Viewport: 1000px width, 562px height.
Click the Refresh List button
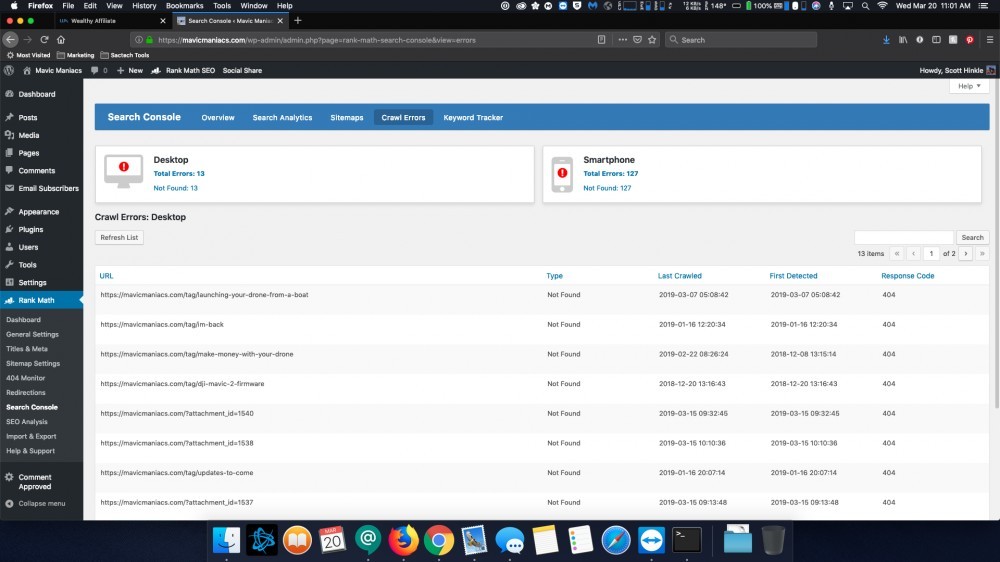coord(119,237)
